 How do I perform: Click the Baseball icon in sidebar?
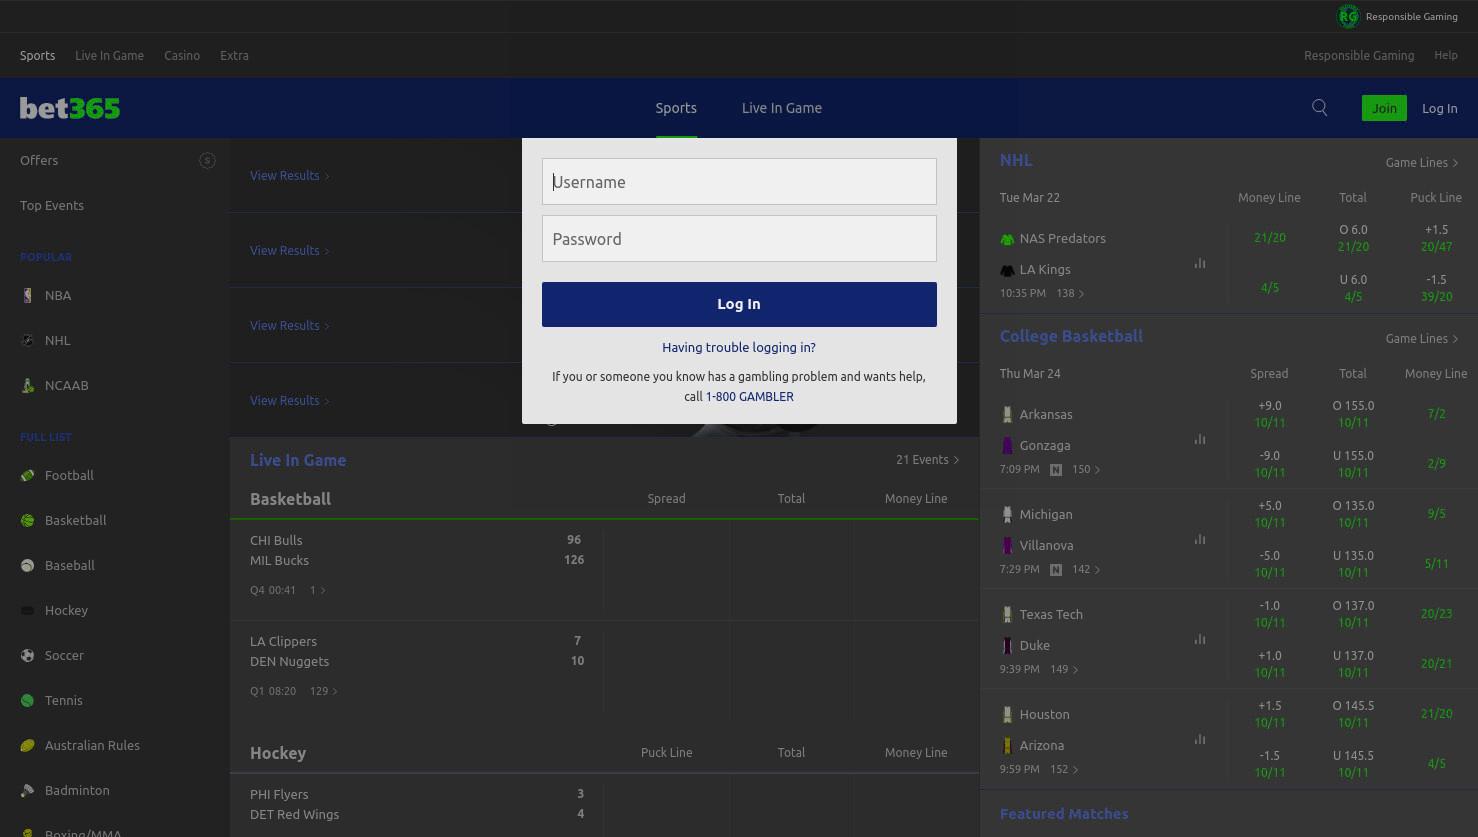coord(27,565)
